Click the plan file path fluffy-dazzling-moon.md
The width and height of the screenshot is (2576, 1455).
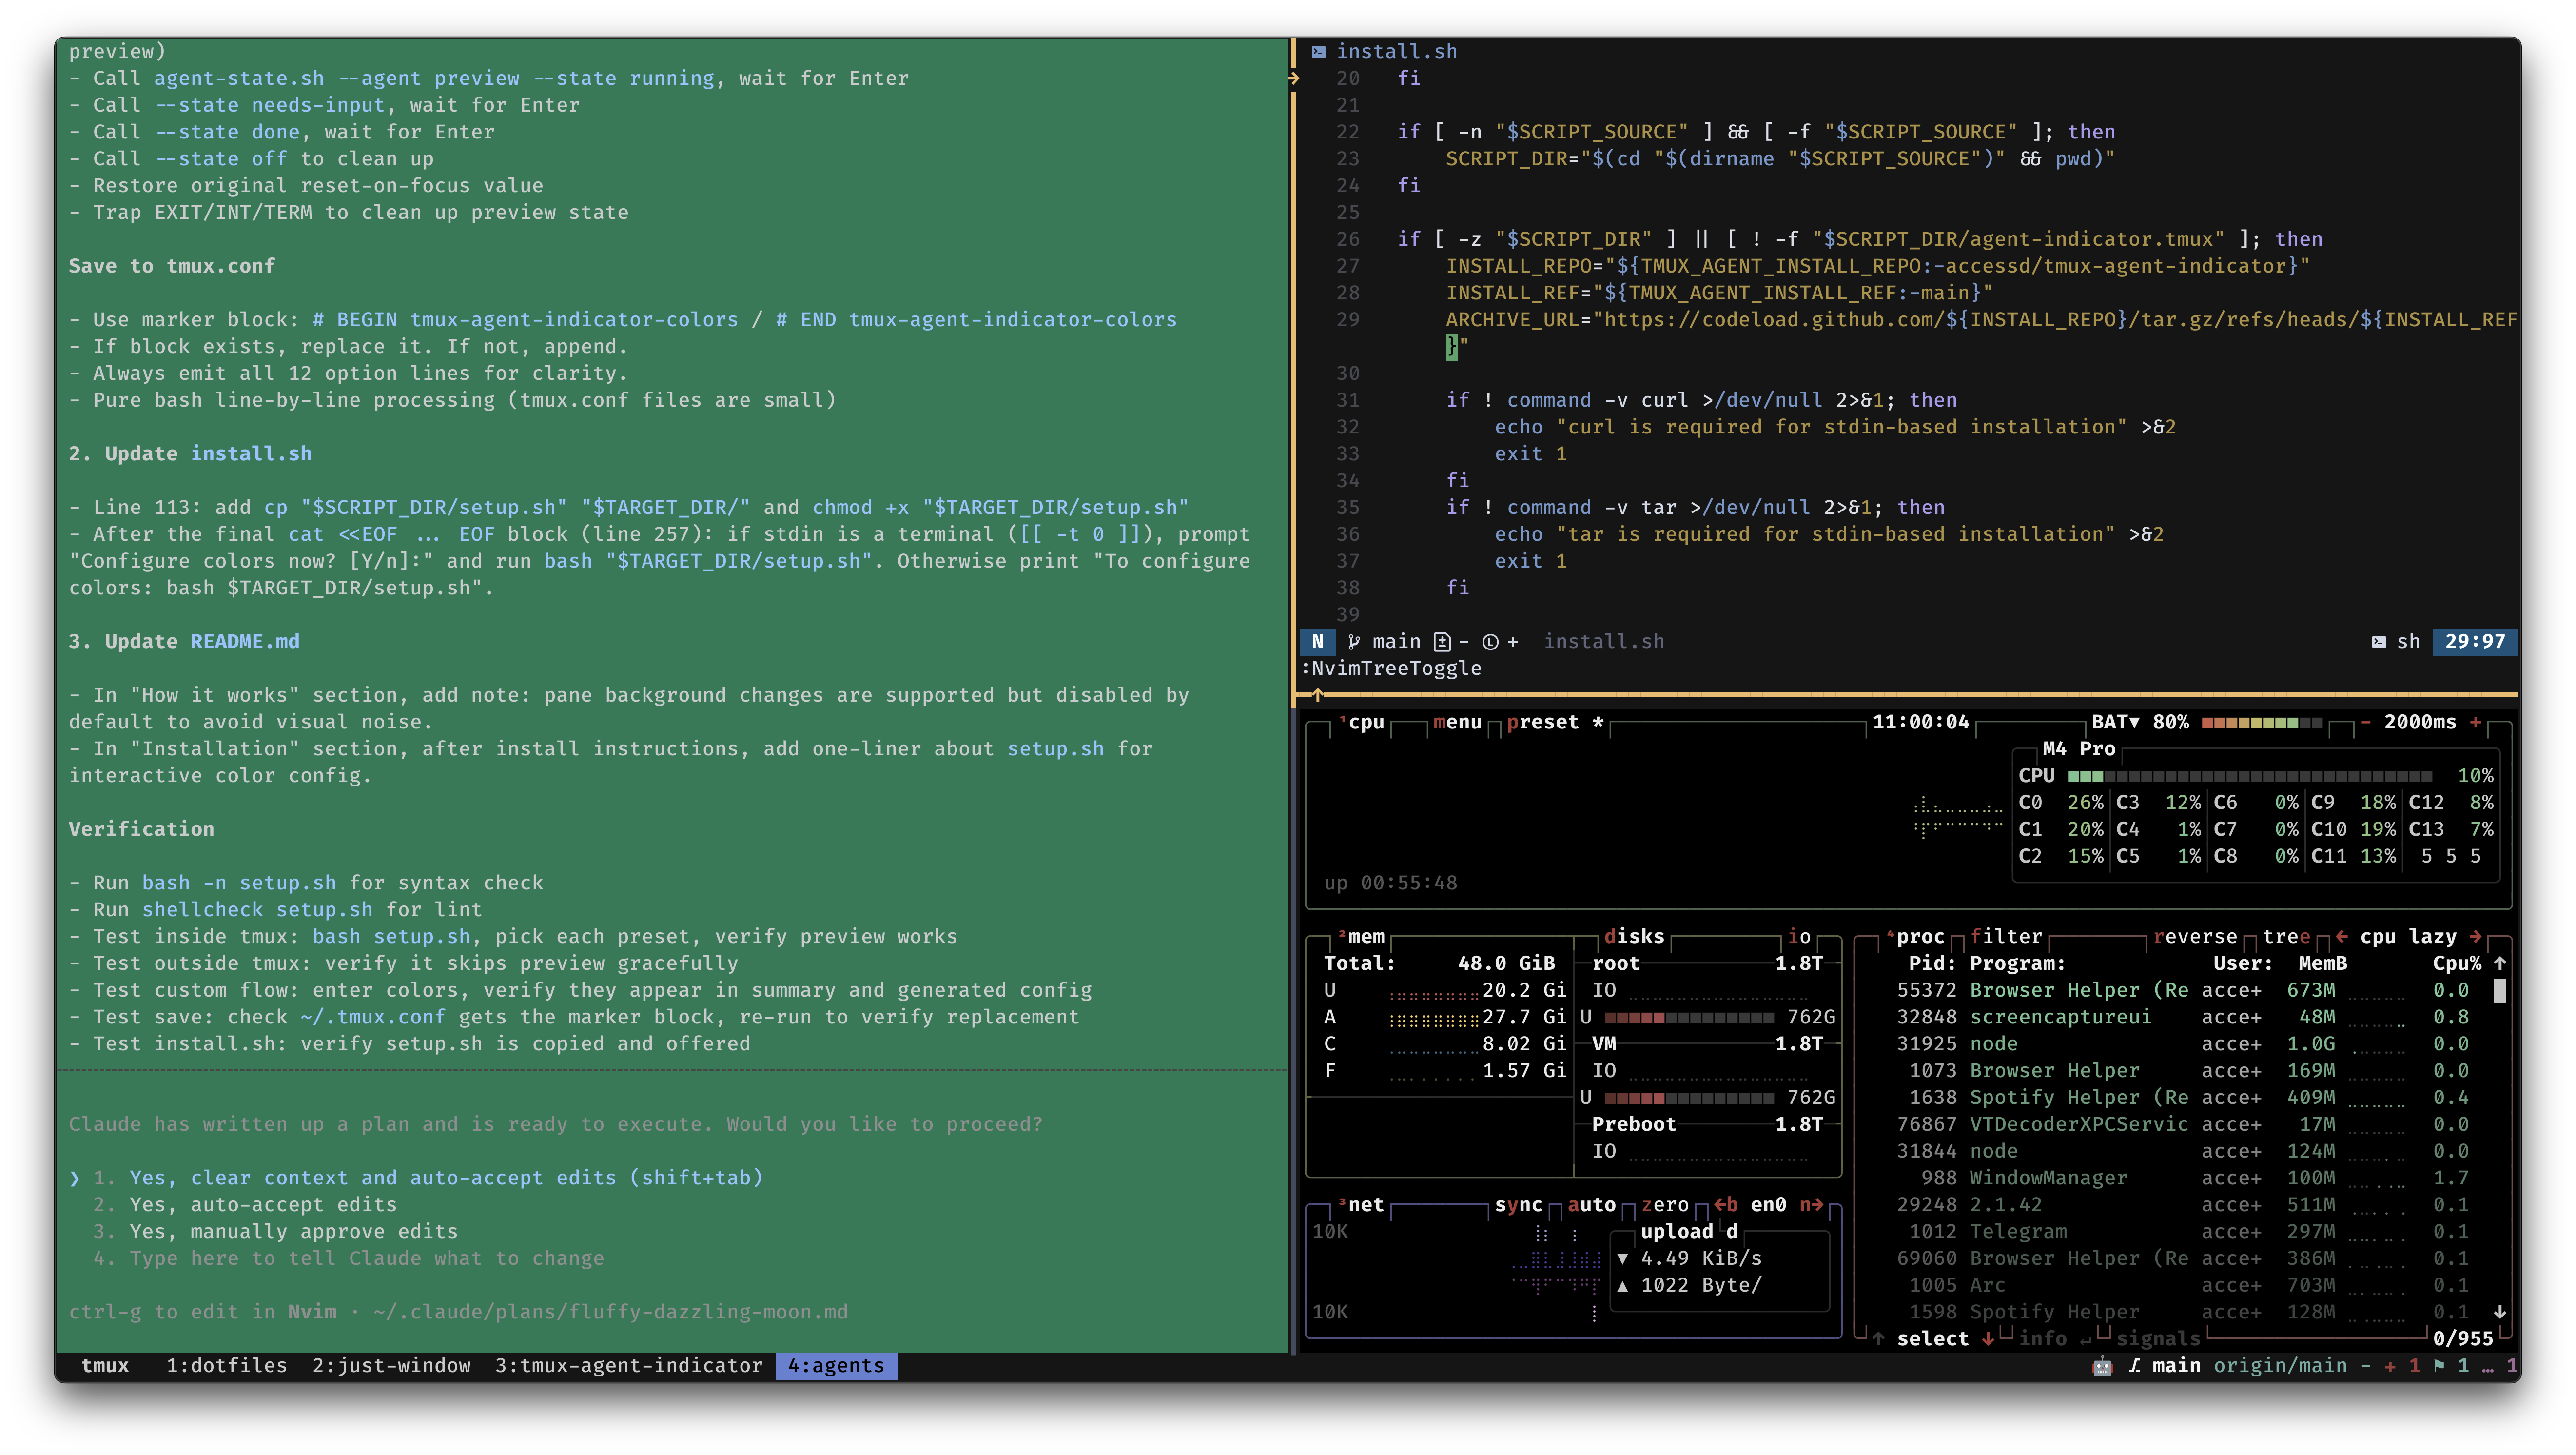coord(610,1311)
